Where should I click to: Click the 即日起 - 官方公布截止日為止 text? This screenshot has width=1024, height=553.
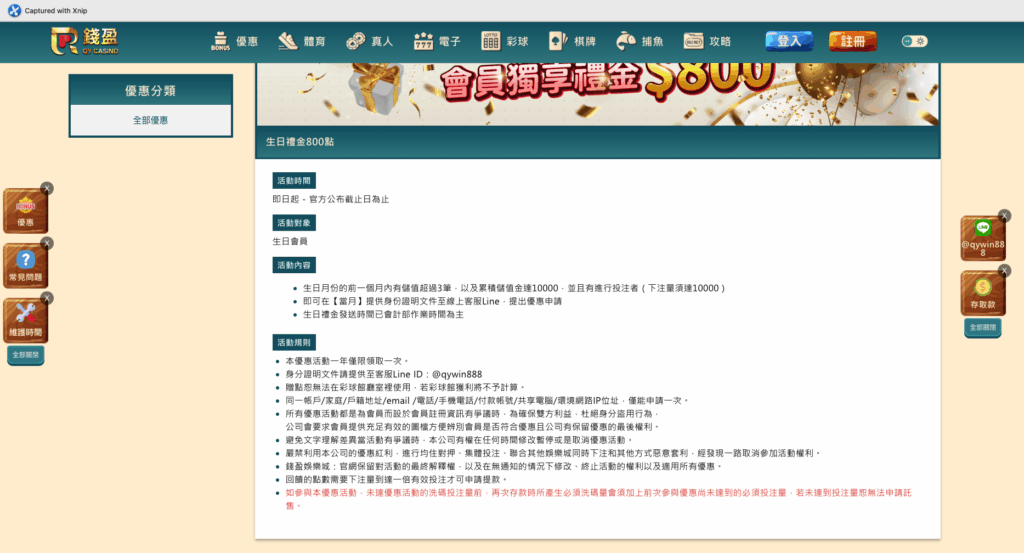330,199
